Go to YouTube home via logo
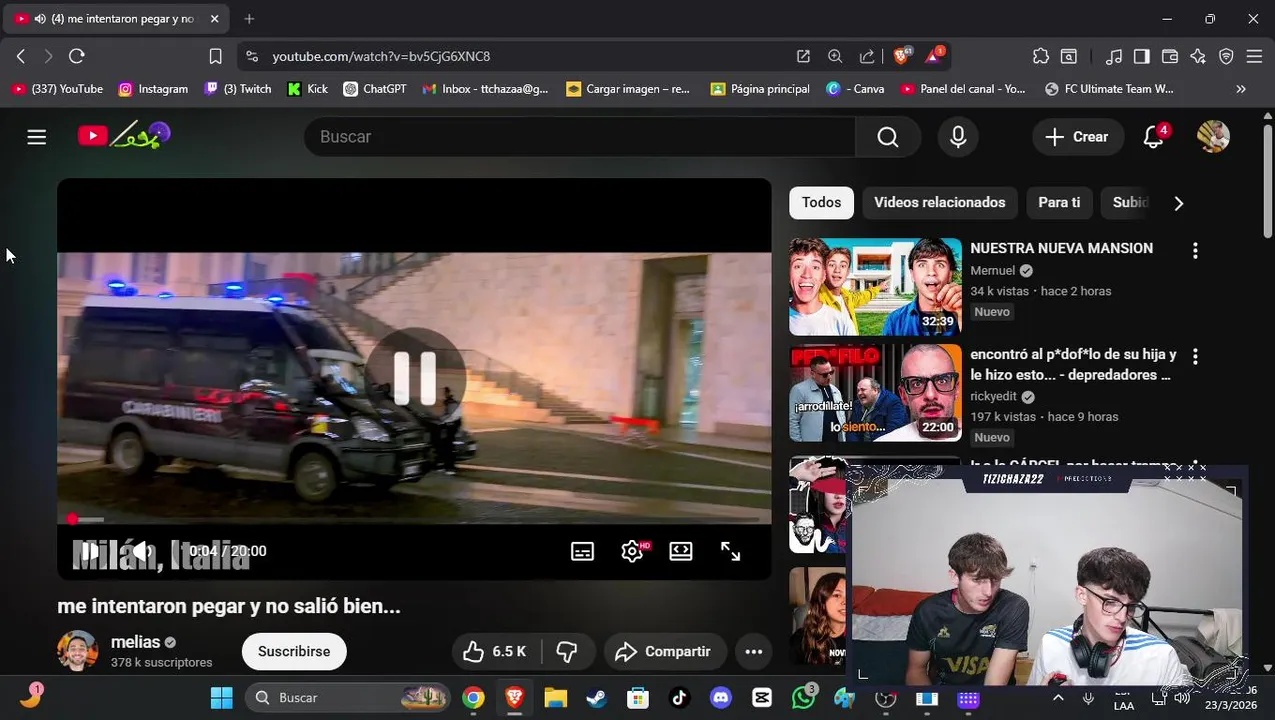Screen dimensions: 1275x720 pyautogui.click(x=124, y=136)
